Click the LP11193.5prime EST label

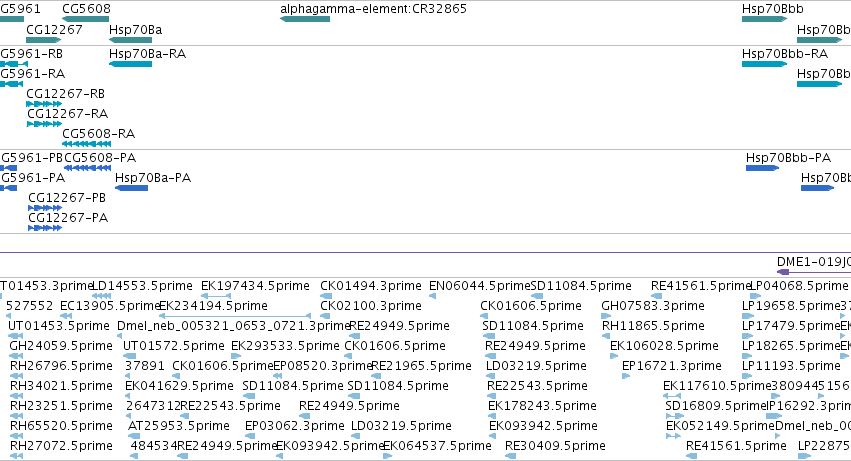[x=791, y=367]
